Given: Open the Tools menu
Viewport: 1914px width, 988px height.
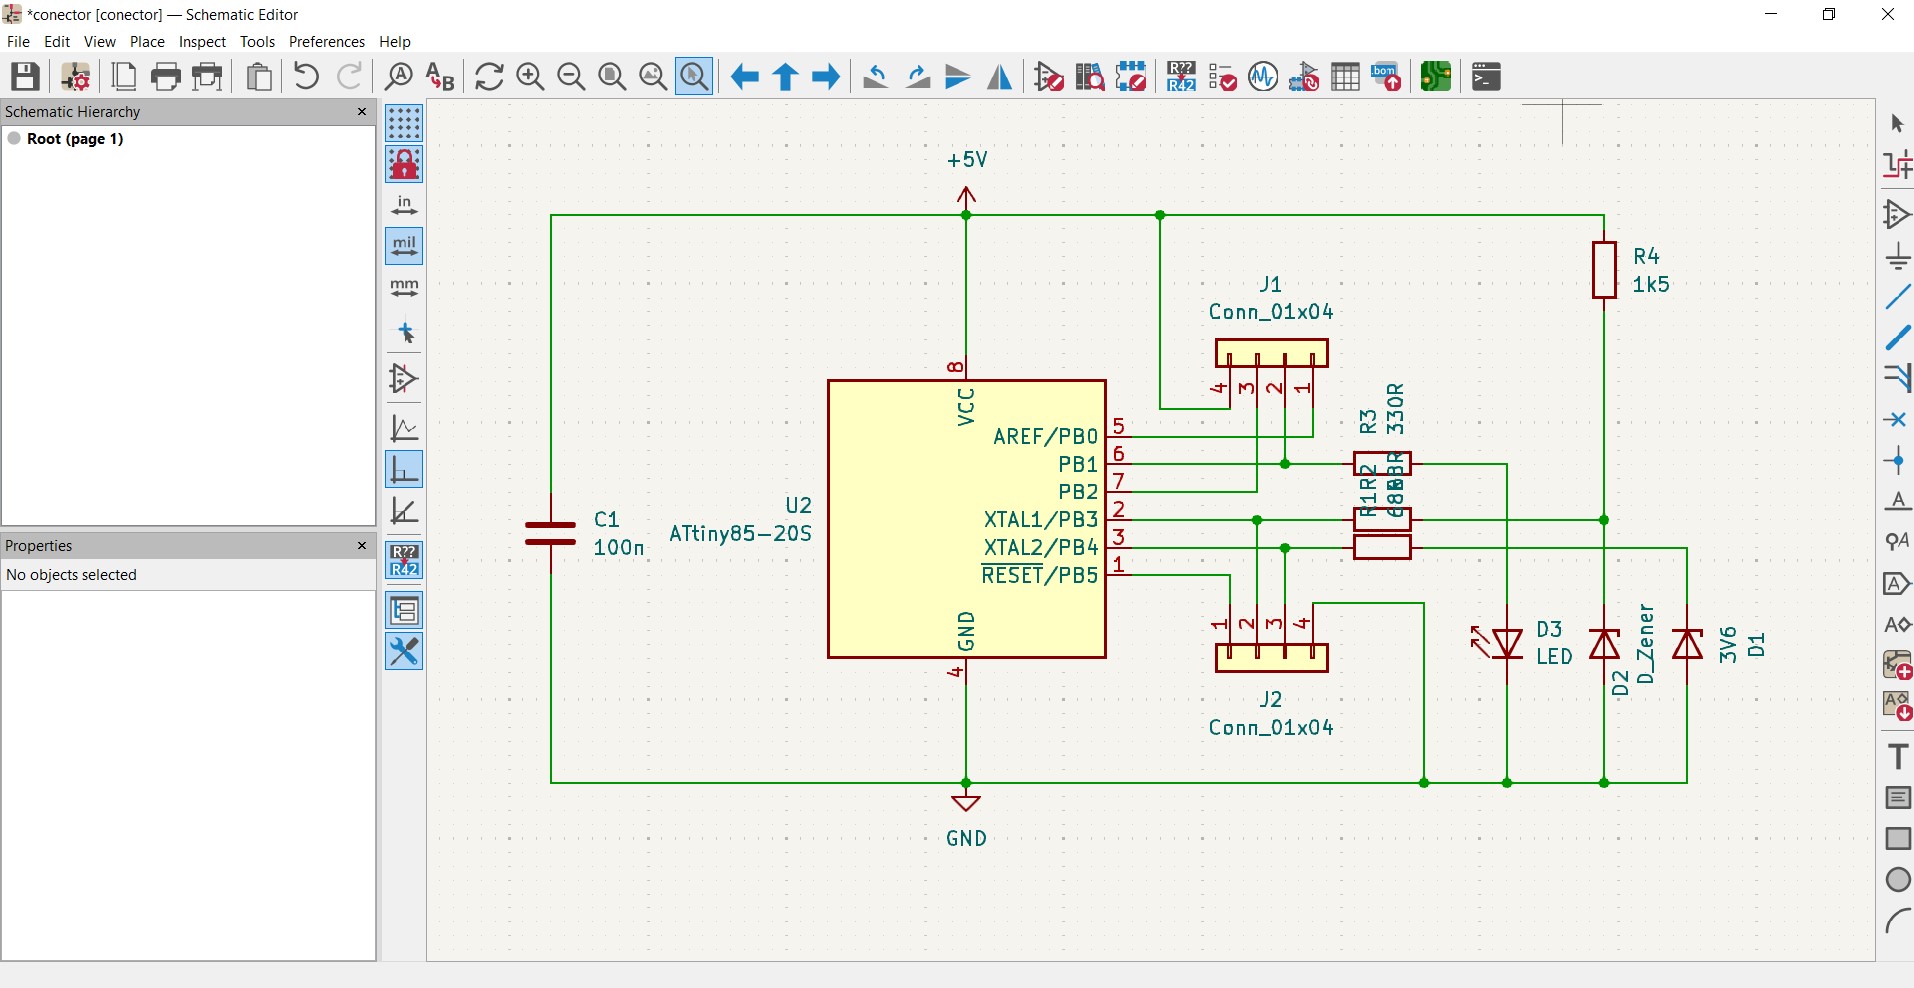Looking at the screenshot, I should (x=257, y=42).
